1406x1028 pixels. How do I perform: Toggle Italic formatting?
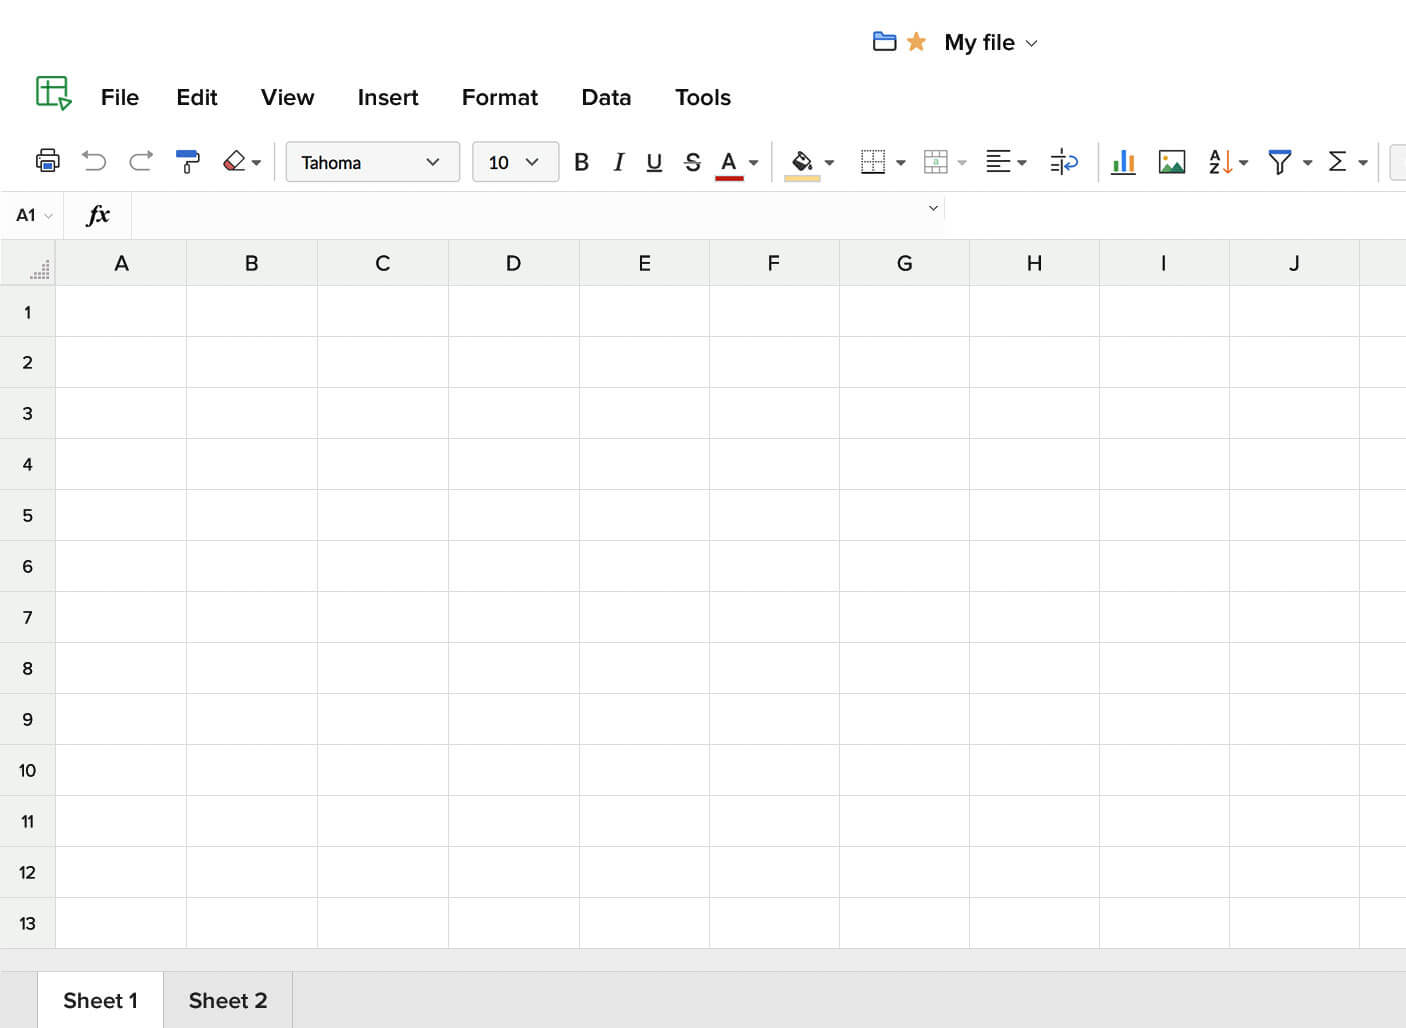coord(619,162)
